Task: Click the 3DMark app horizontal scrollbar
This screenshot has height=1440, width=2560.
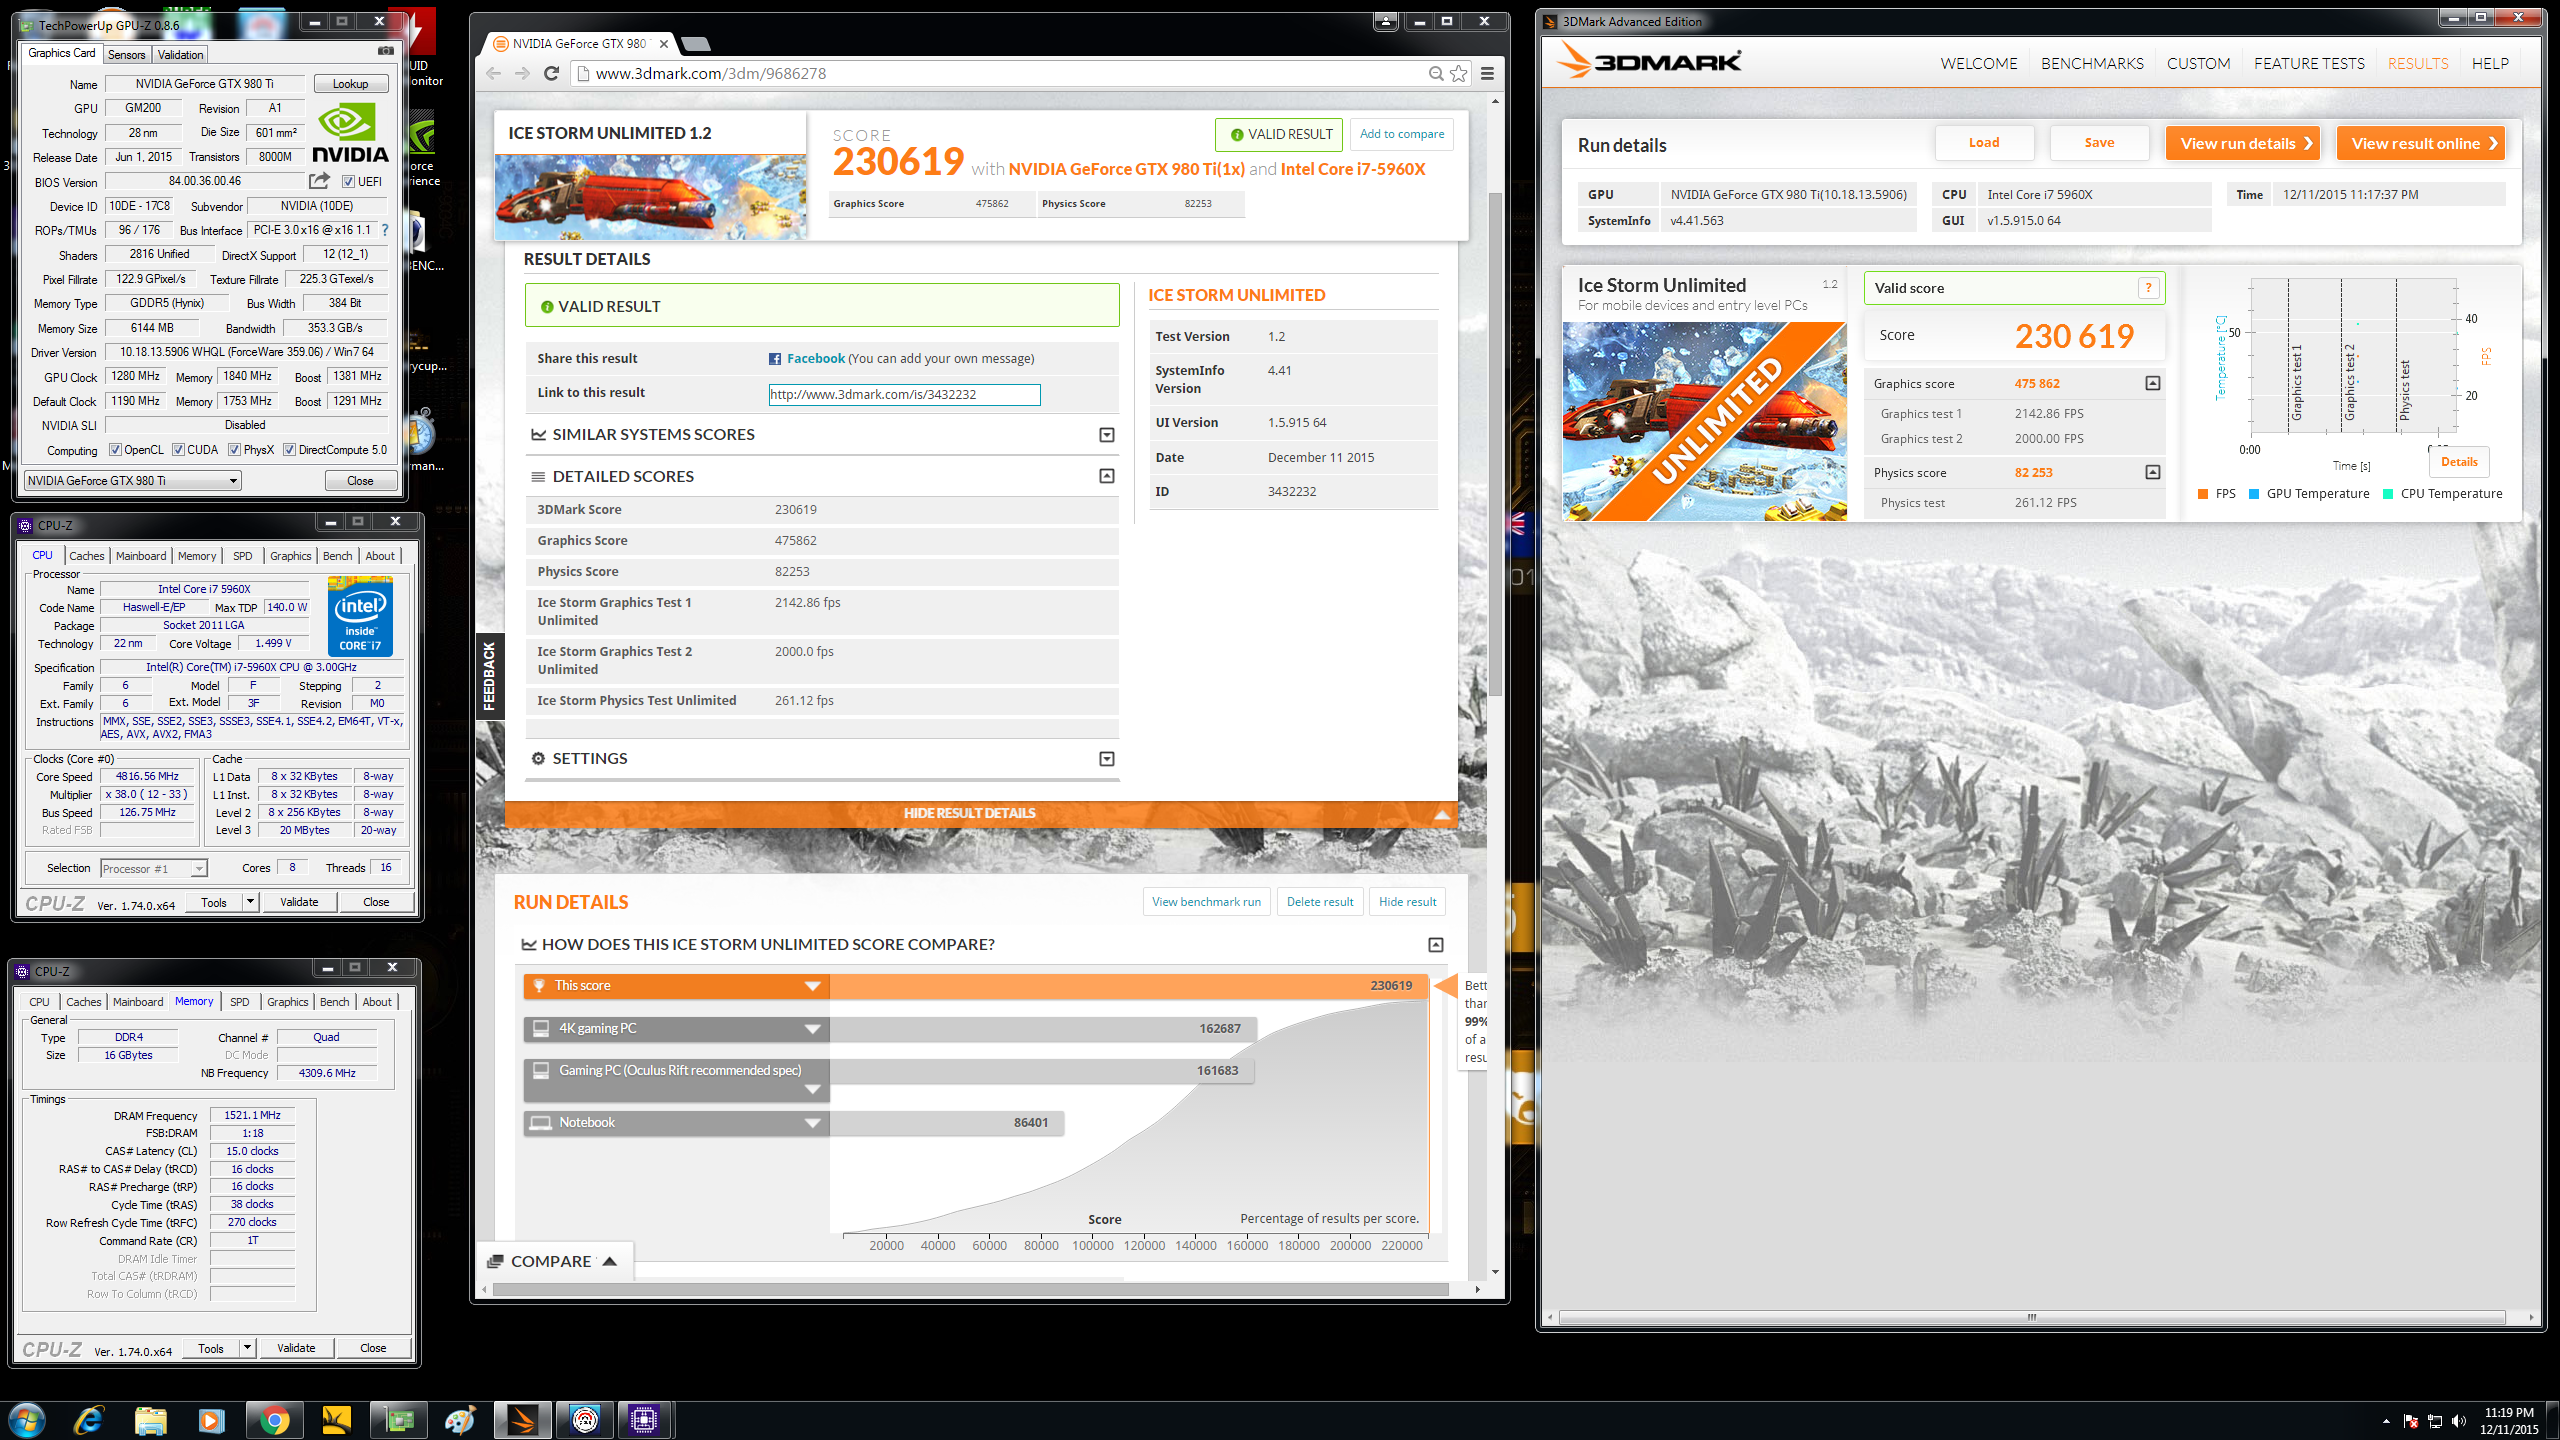Action: coord(2032,1317)
